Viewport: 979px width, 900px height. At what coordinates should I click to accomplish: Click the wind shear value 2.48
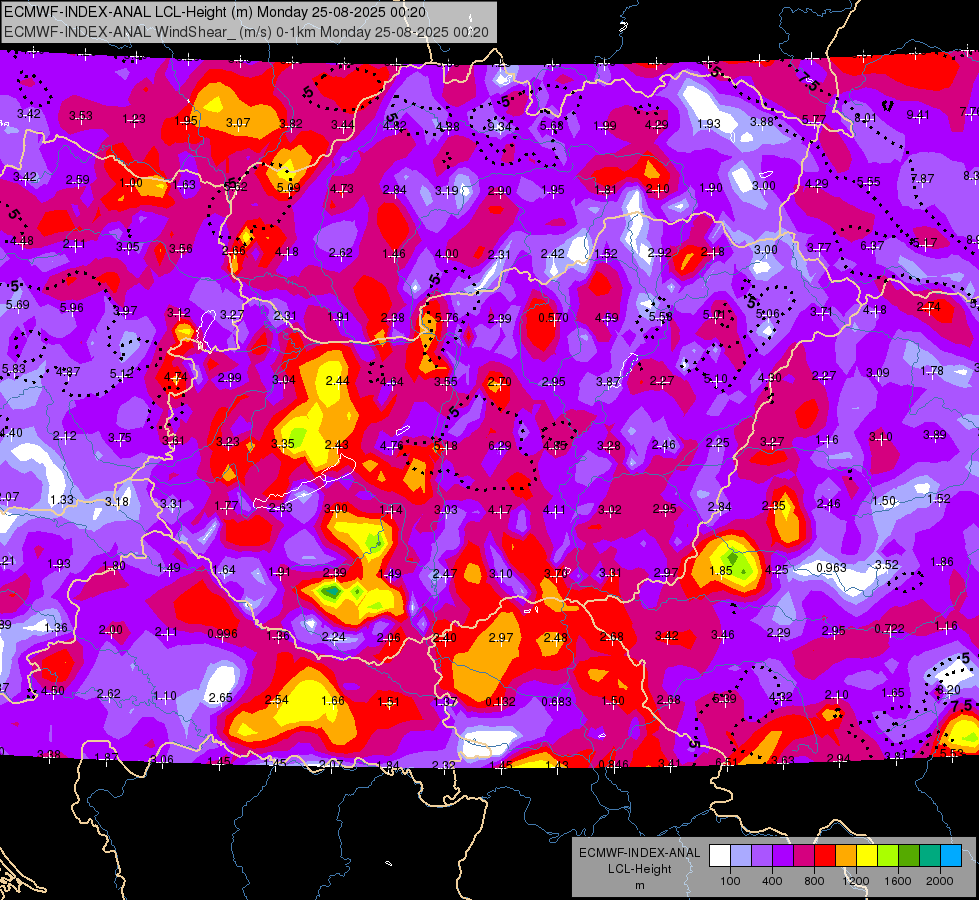556,637
